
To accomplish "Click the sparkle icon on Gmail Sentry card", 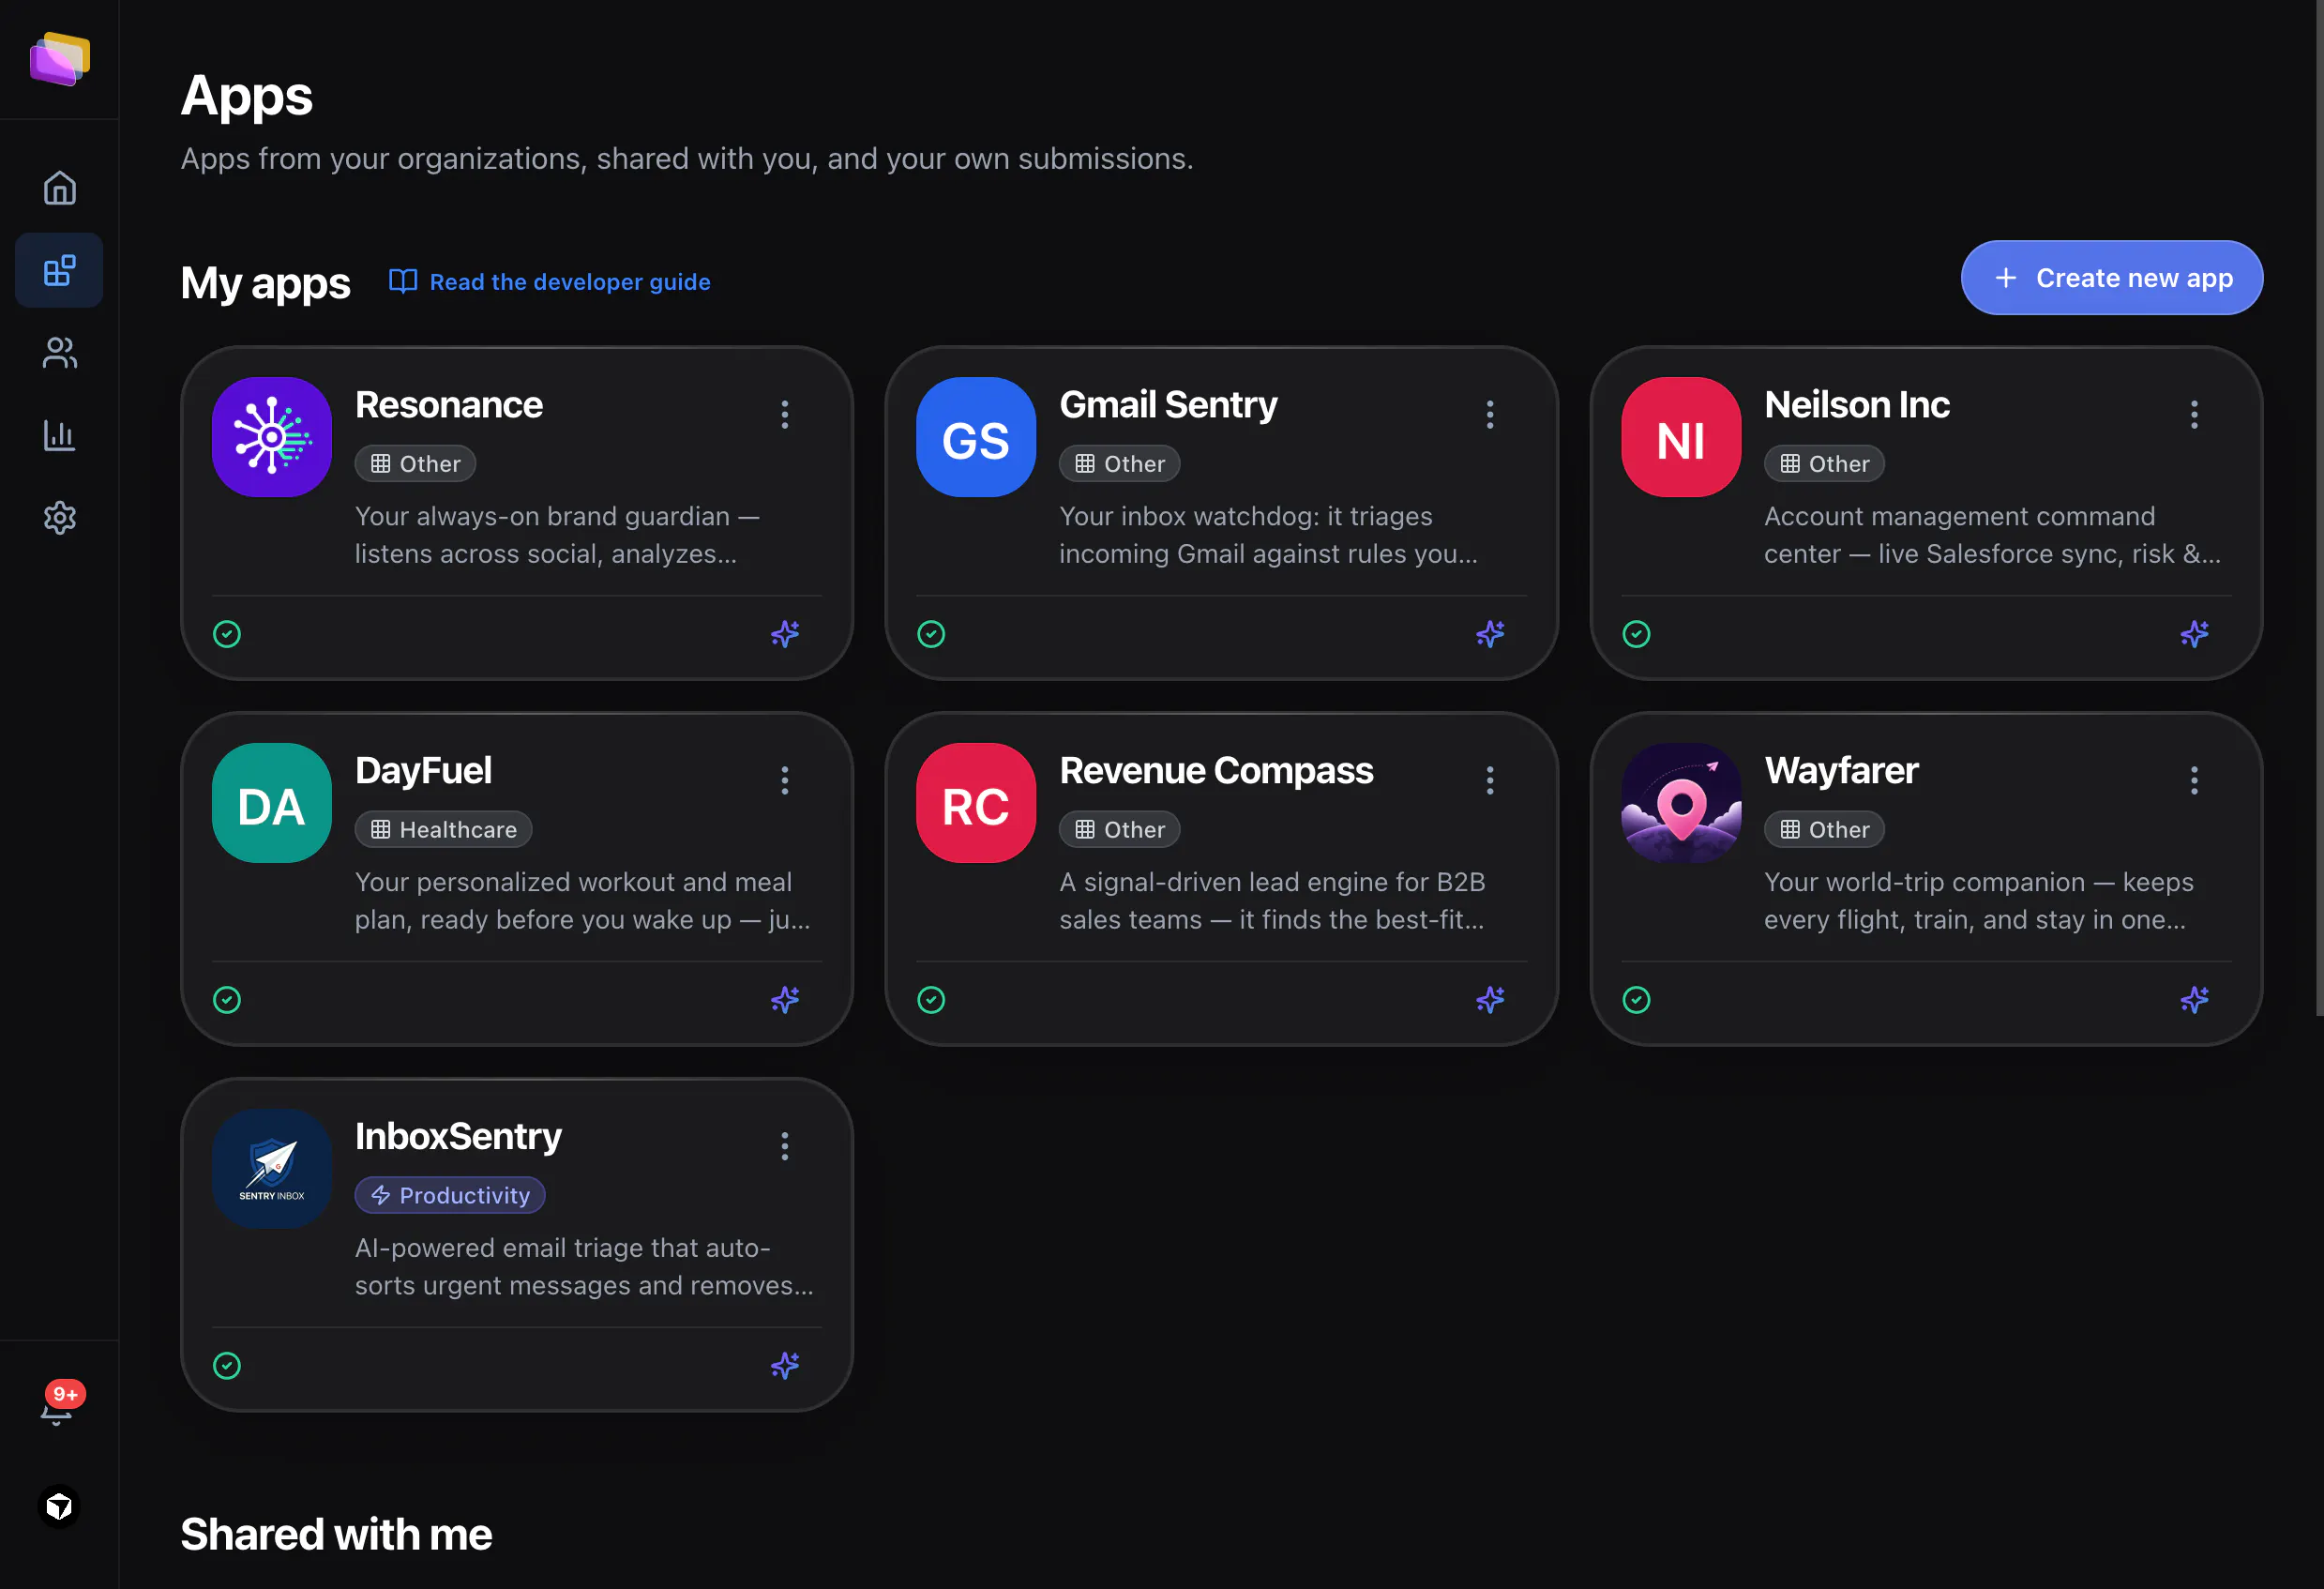I will tap(1490, 634).
